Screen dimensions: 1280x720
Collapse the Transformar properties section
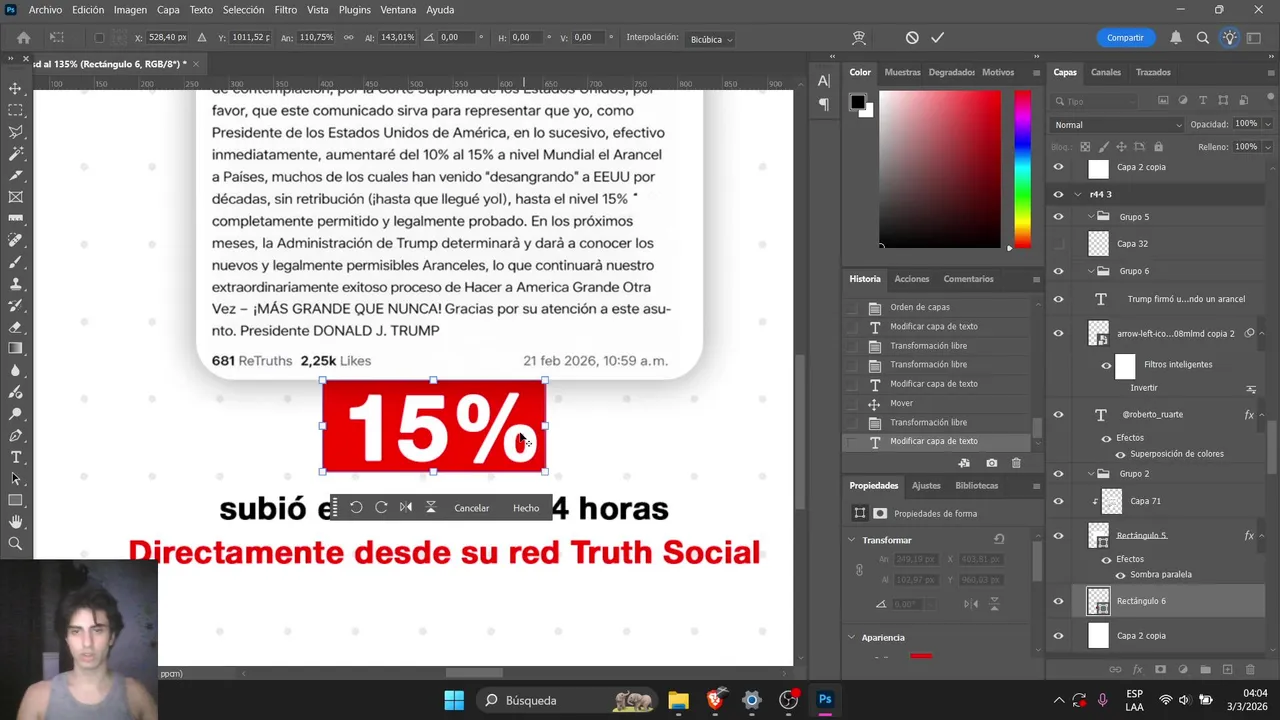[852, 539]
